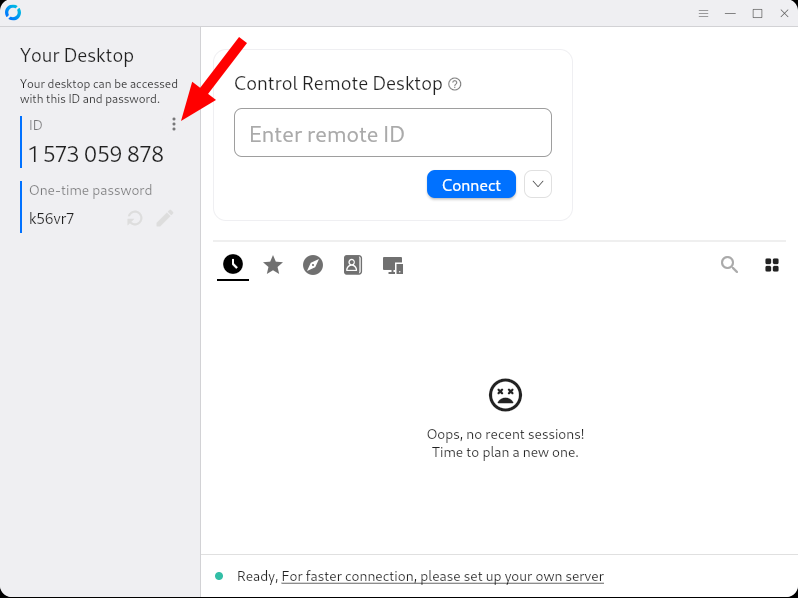Open the set up your own server link
The image size is (798, 598).
click(442, 576)
